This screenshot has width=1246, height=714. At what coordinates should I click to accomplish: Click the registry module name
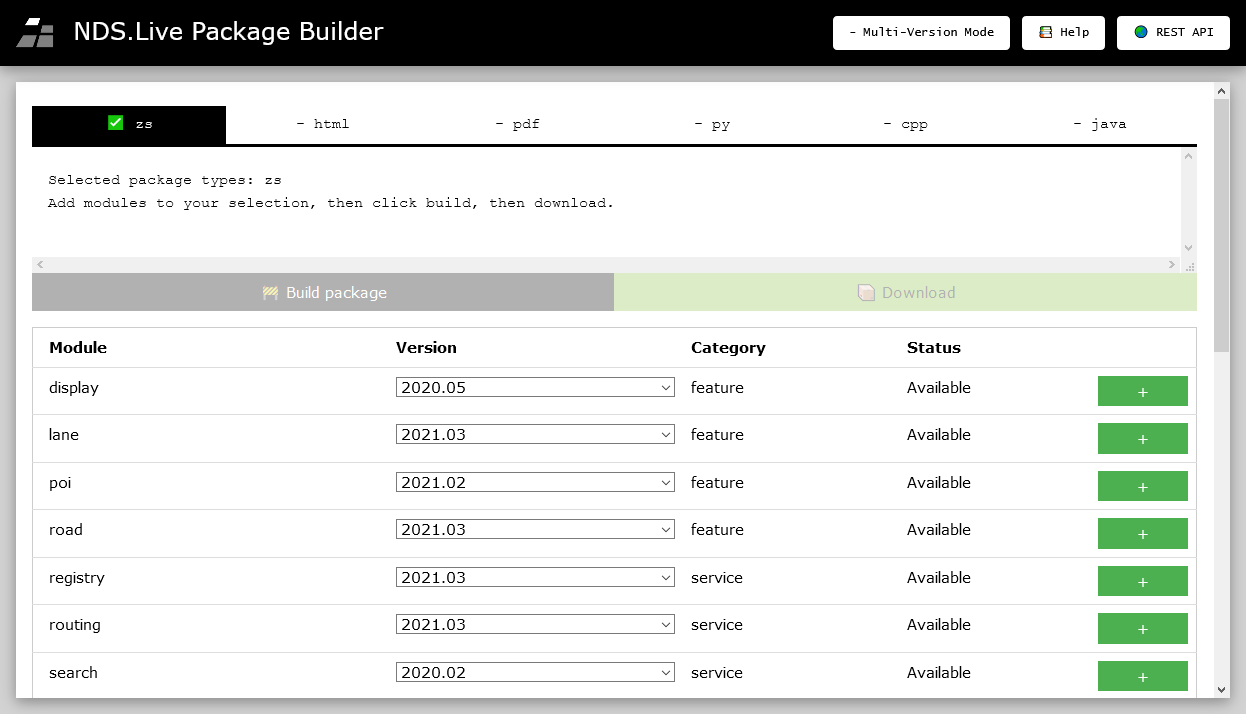click(x=77, y=578)
